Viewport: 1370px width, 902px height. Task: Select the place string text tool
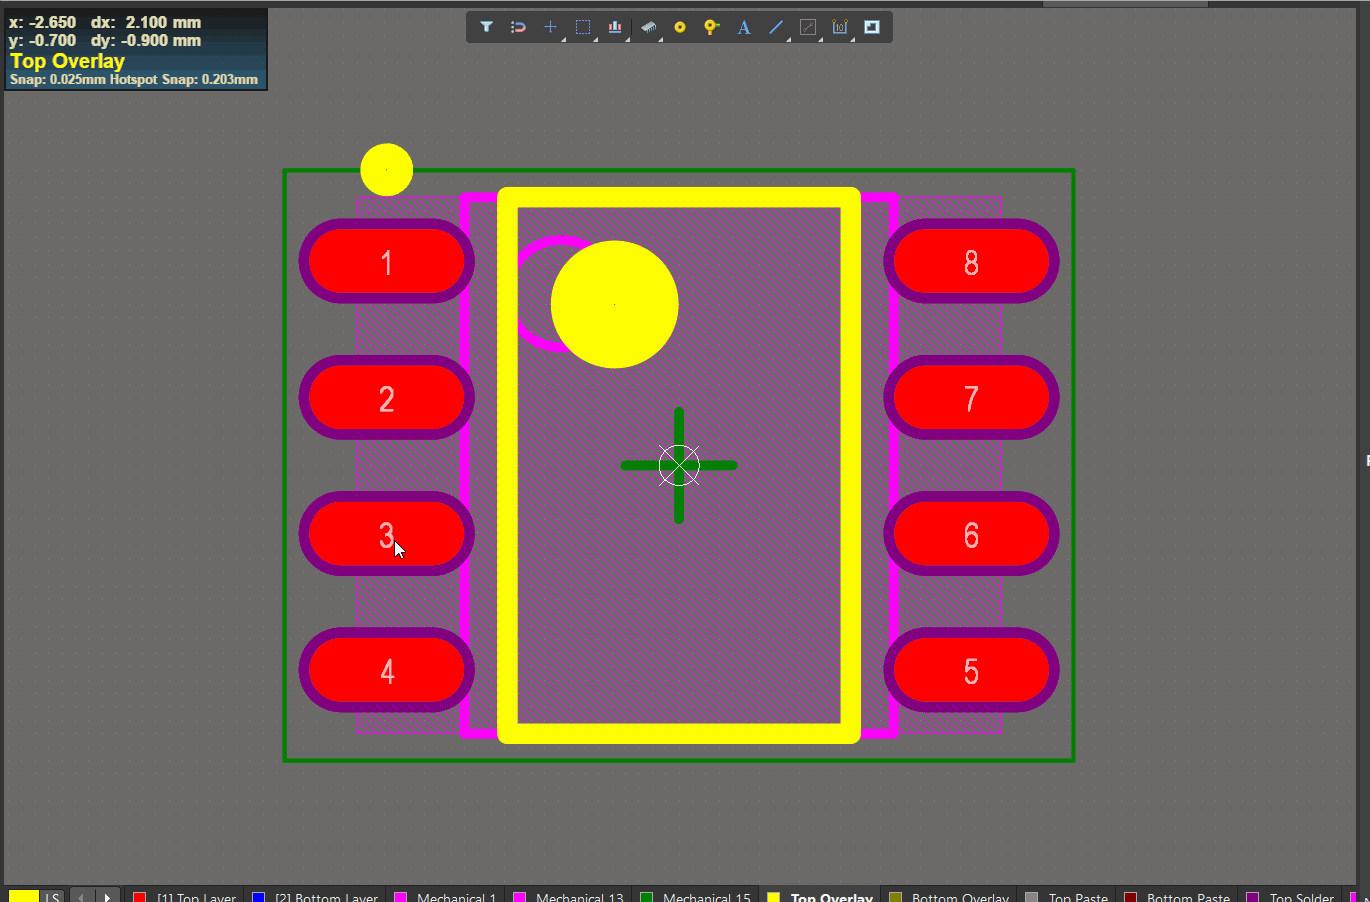(744, 27)
